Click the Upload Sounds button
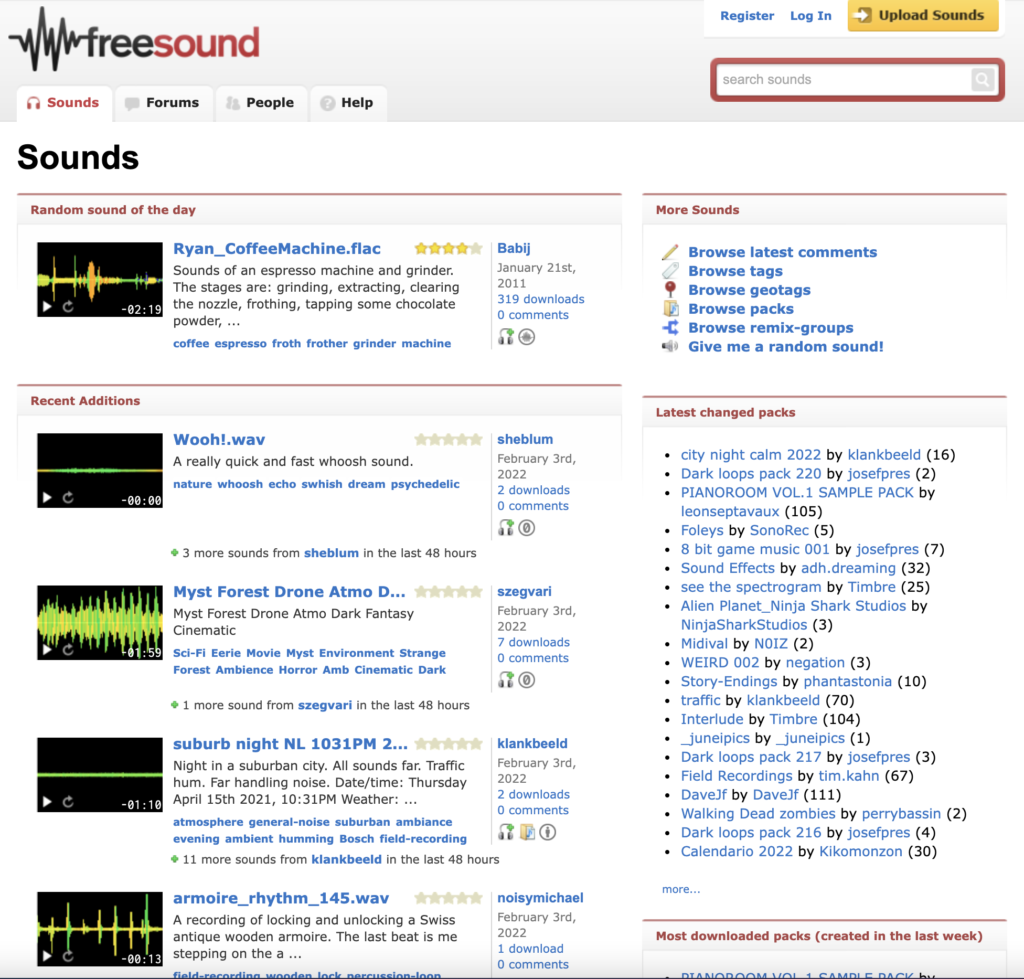 pos(923,15)
